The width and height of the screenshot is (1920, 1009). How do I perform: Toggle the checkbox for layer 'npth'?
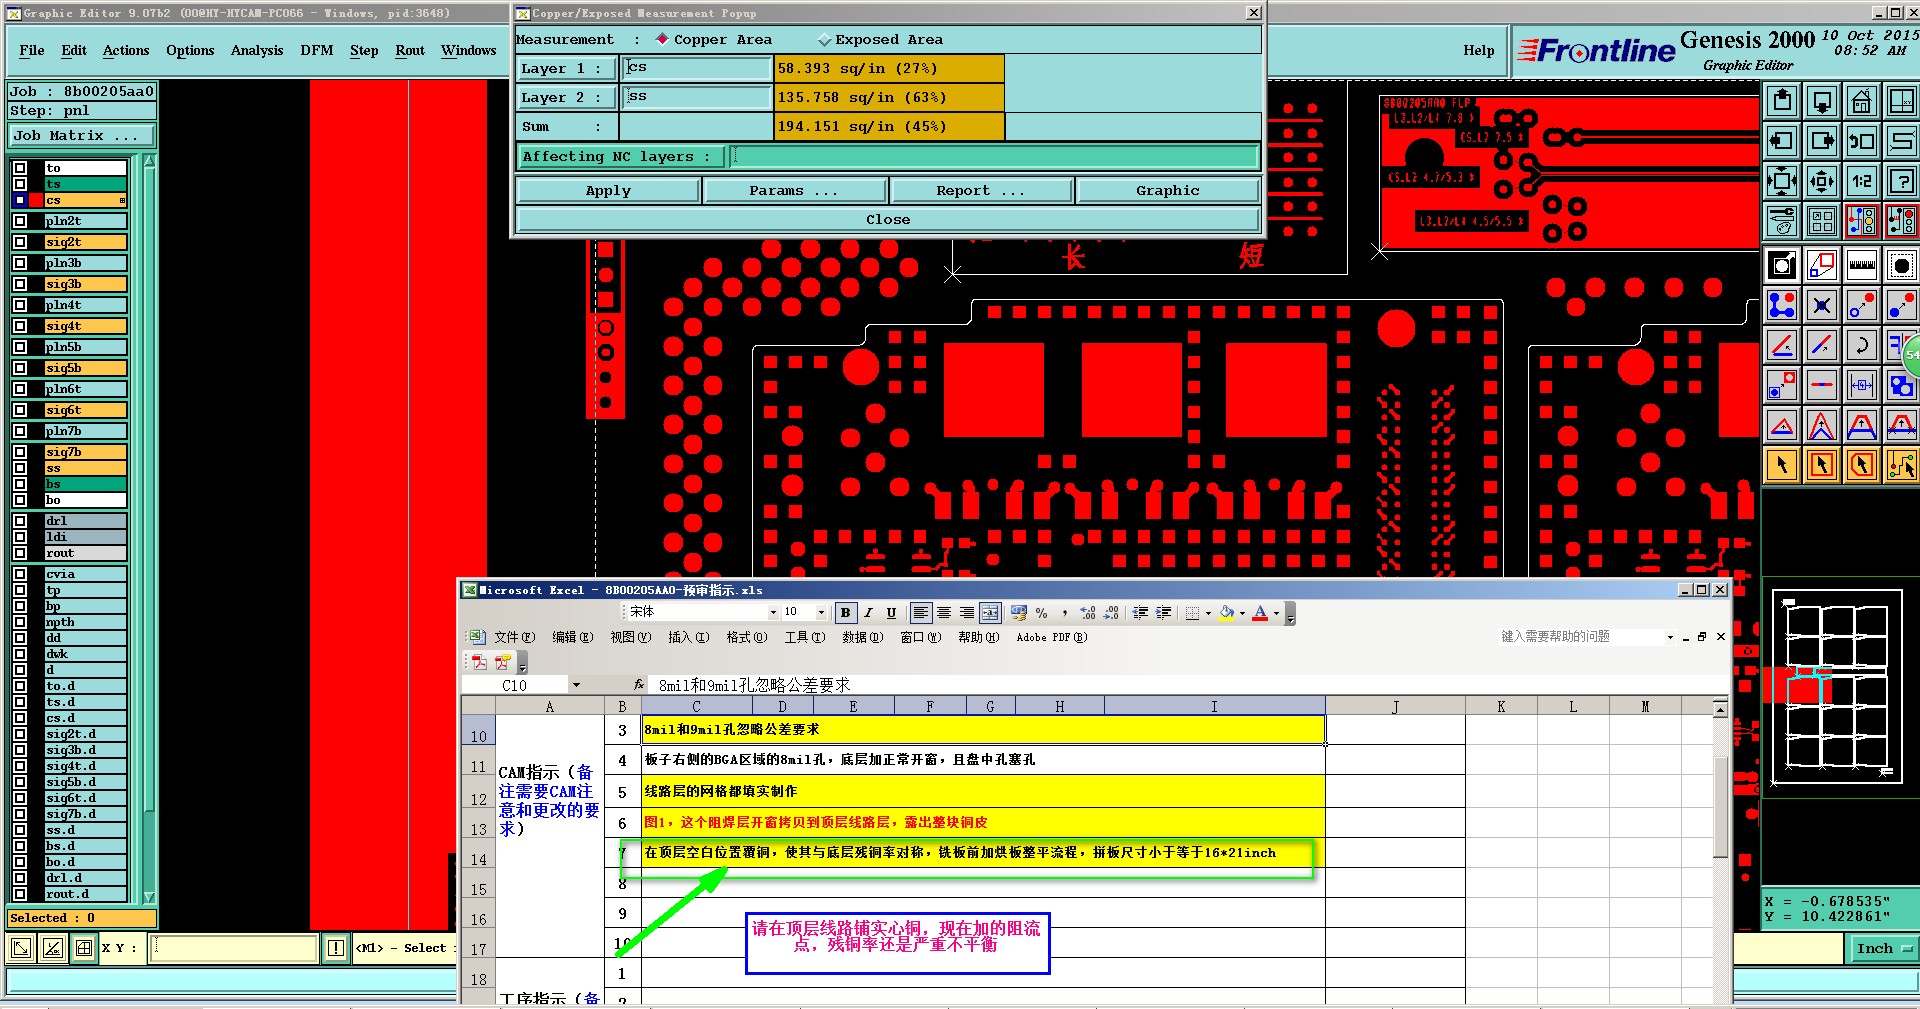(x=20, y=622)
